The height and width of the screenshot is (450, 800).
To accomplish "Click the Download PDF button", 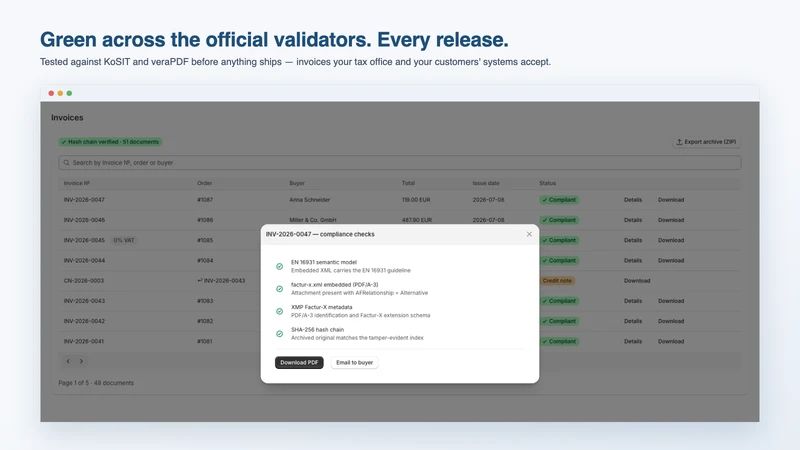I will pyautogui.click(x=299, y=362).
